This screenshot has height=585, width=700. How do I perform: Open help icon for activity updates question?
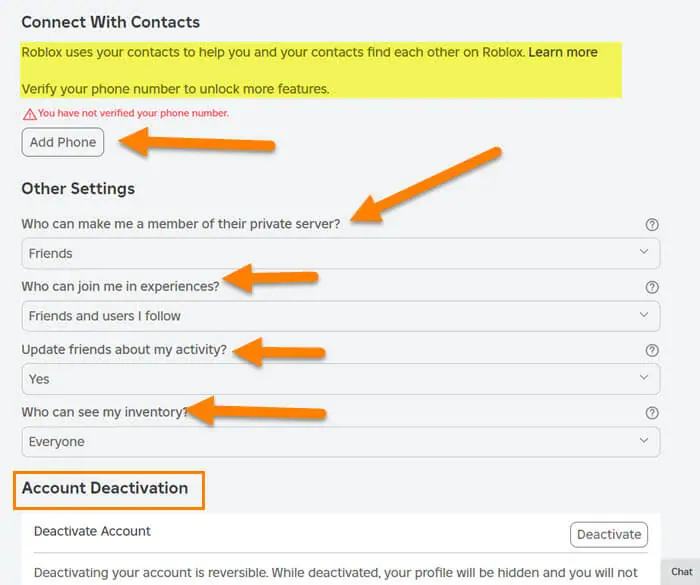[652, 351]
